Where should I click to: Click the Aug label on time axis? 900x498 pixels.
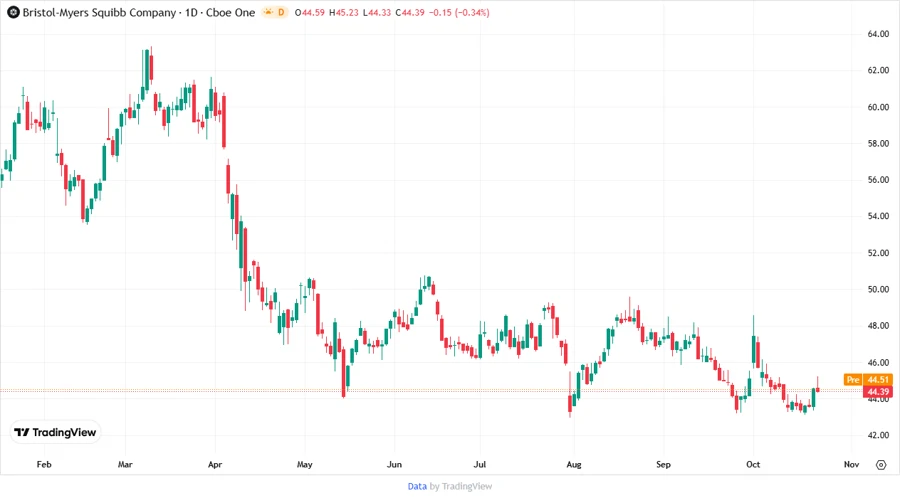tap(574, 464)
